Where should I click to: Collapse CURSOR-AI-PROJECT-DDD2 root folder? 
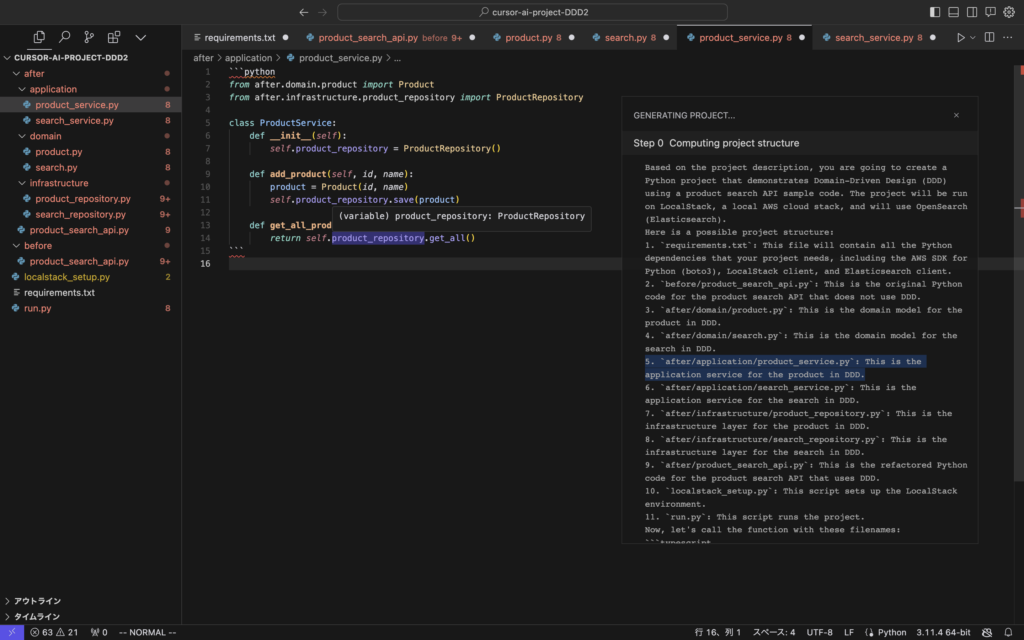[x=71, y=57]
